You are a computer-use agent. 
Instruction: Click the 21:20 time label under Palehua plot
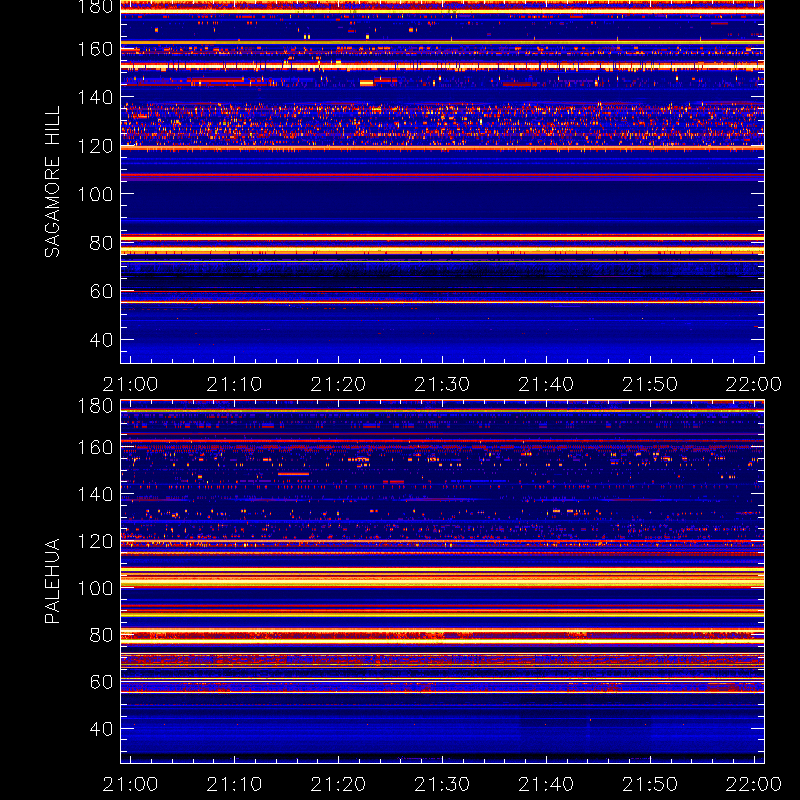pos(338,784)
